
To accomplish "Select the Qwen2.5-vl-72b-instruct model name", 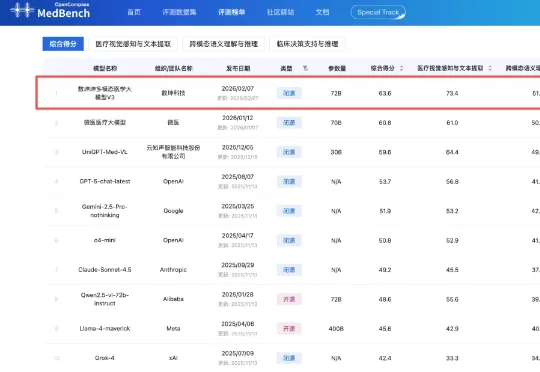I will pyautogui.click(x=105, y=299).
